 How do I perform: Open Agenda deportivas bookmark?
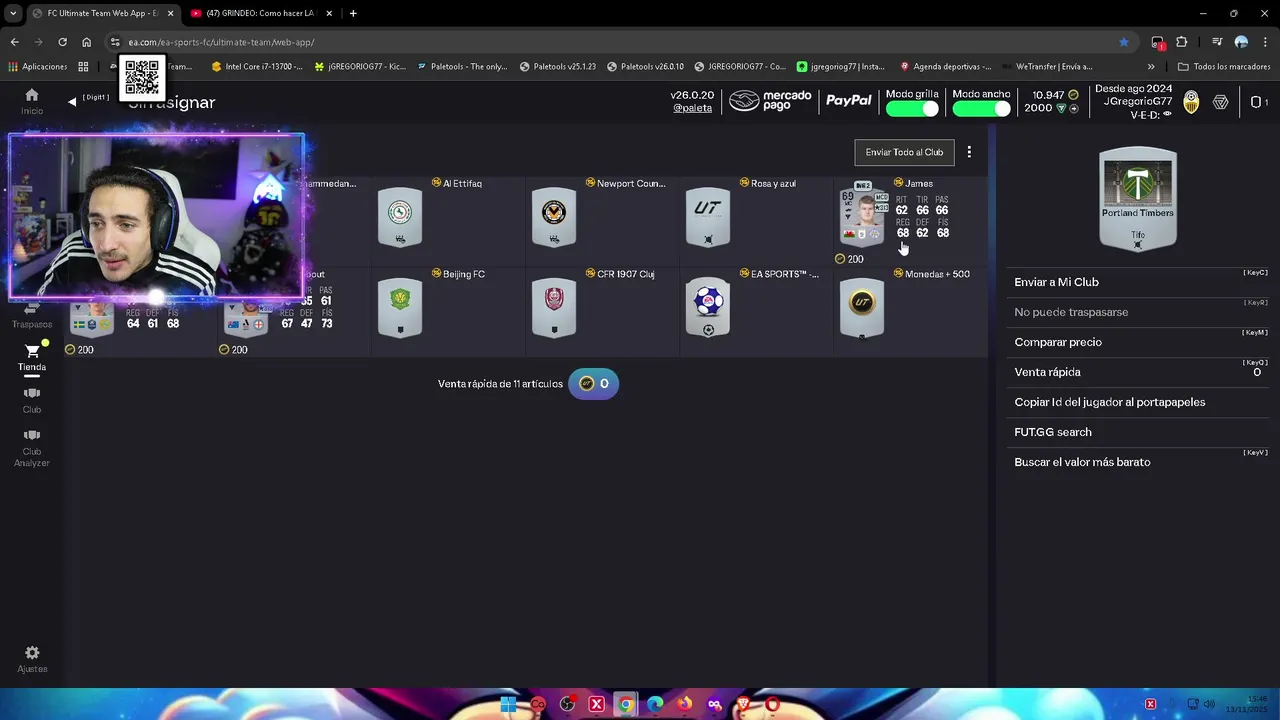(x=946, y=67)
